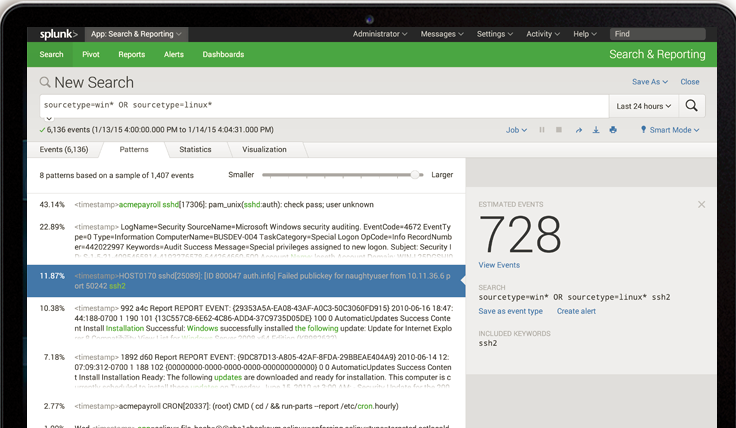Click the View Events link
736x428 pixels.
coord(499,265)
